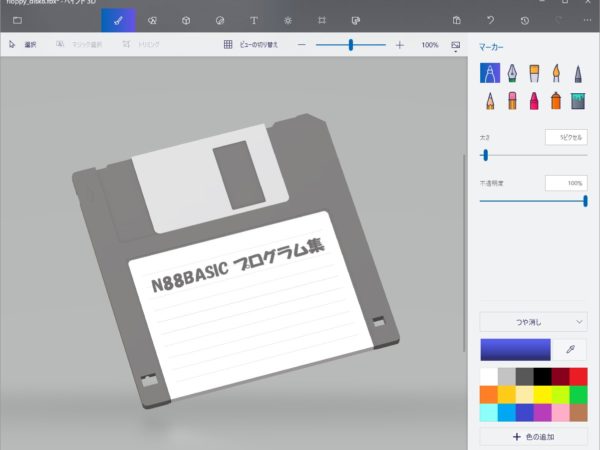This screenshot has height=450, width=600.
Task: Choose the Select arrow tool
Action: 23,44
